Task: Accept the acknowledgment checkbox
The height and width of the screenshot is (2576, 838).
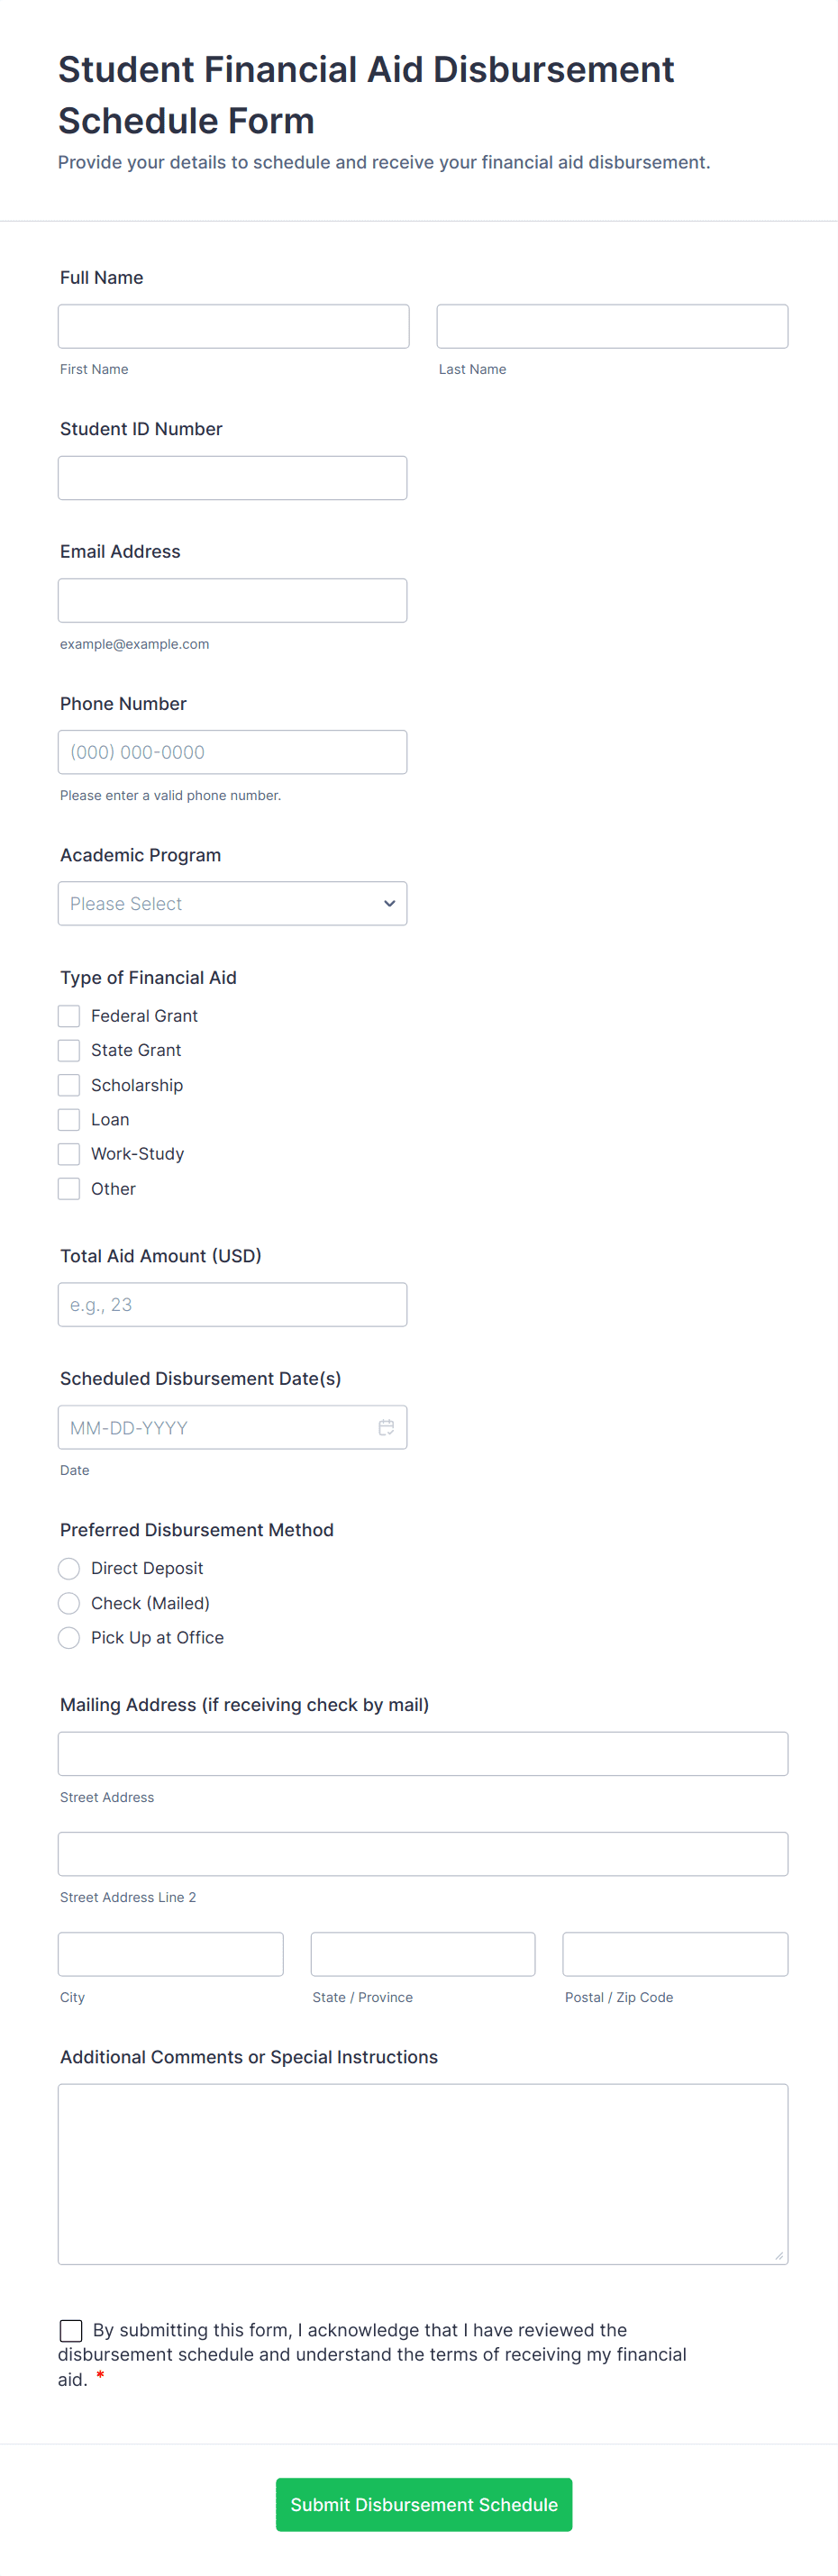Action: click(x=71, y=2330)
